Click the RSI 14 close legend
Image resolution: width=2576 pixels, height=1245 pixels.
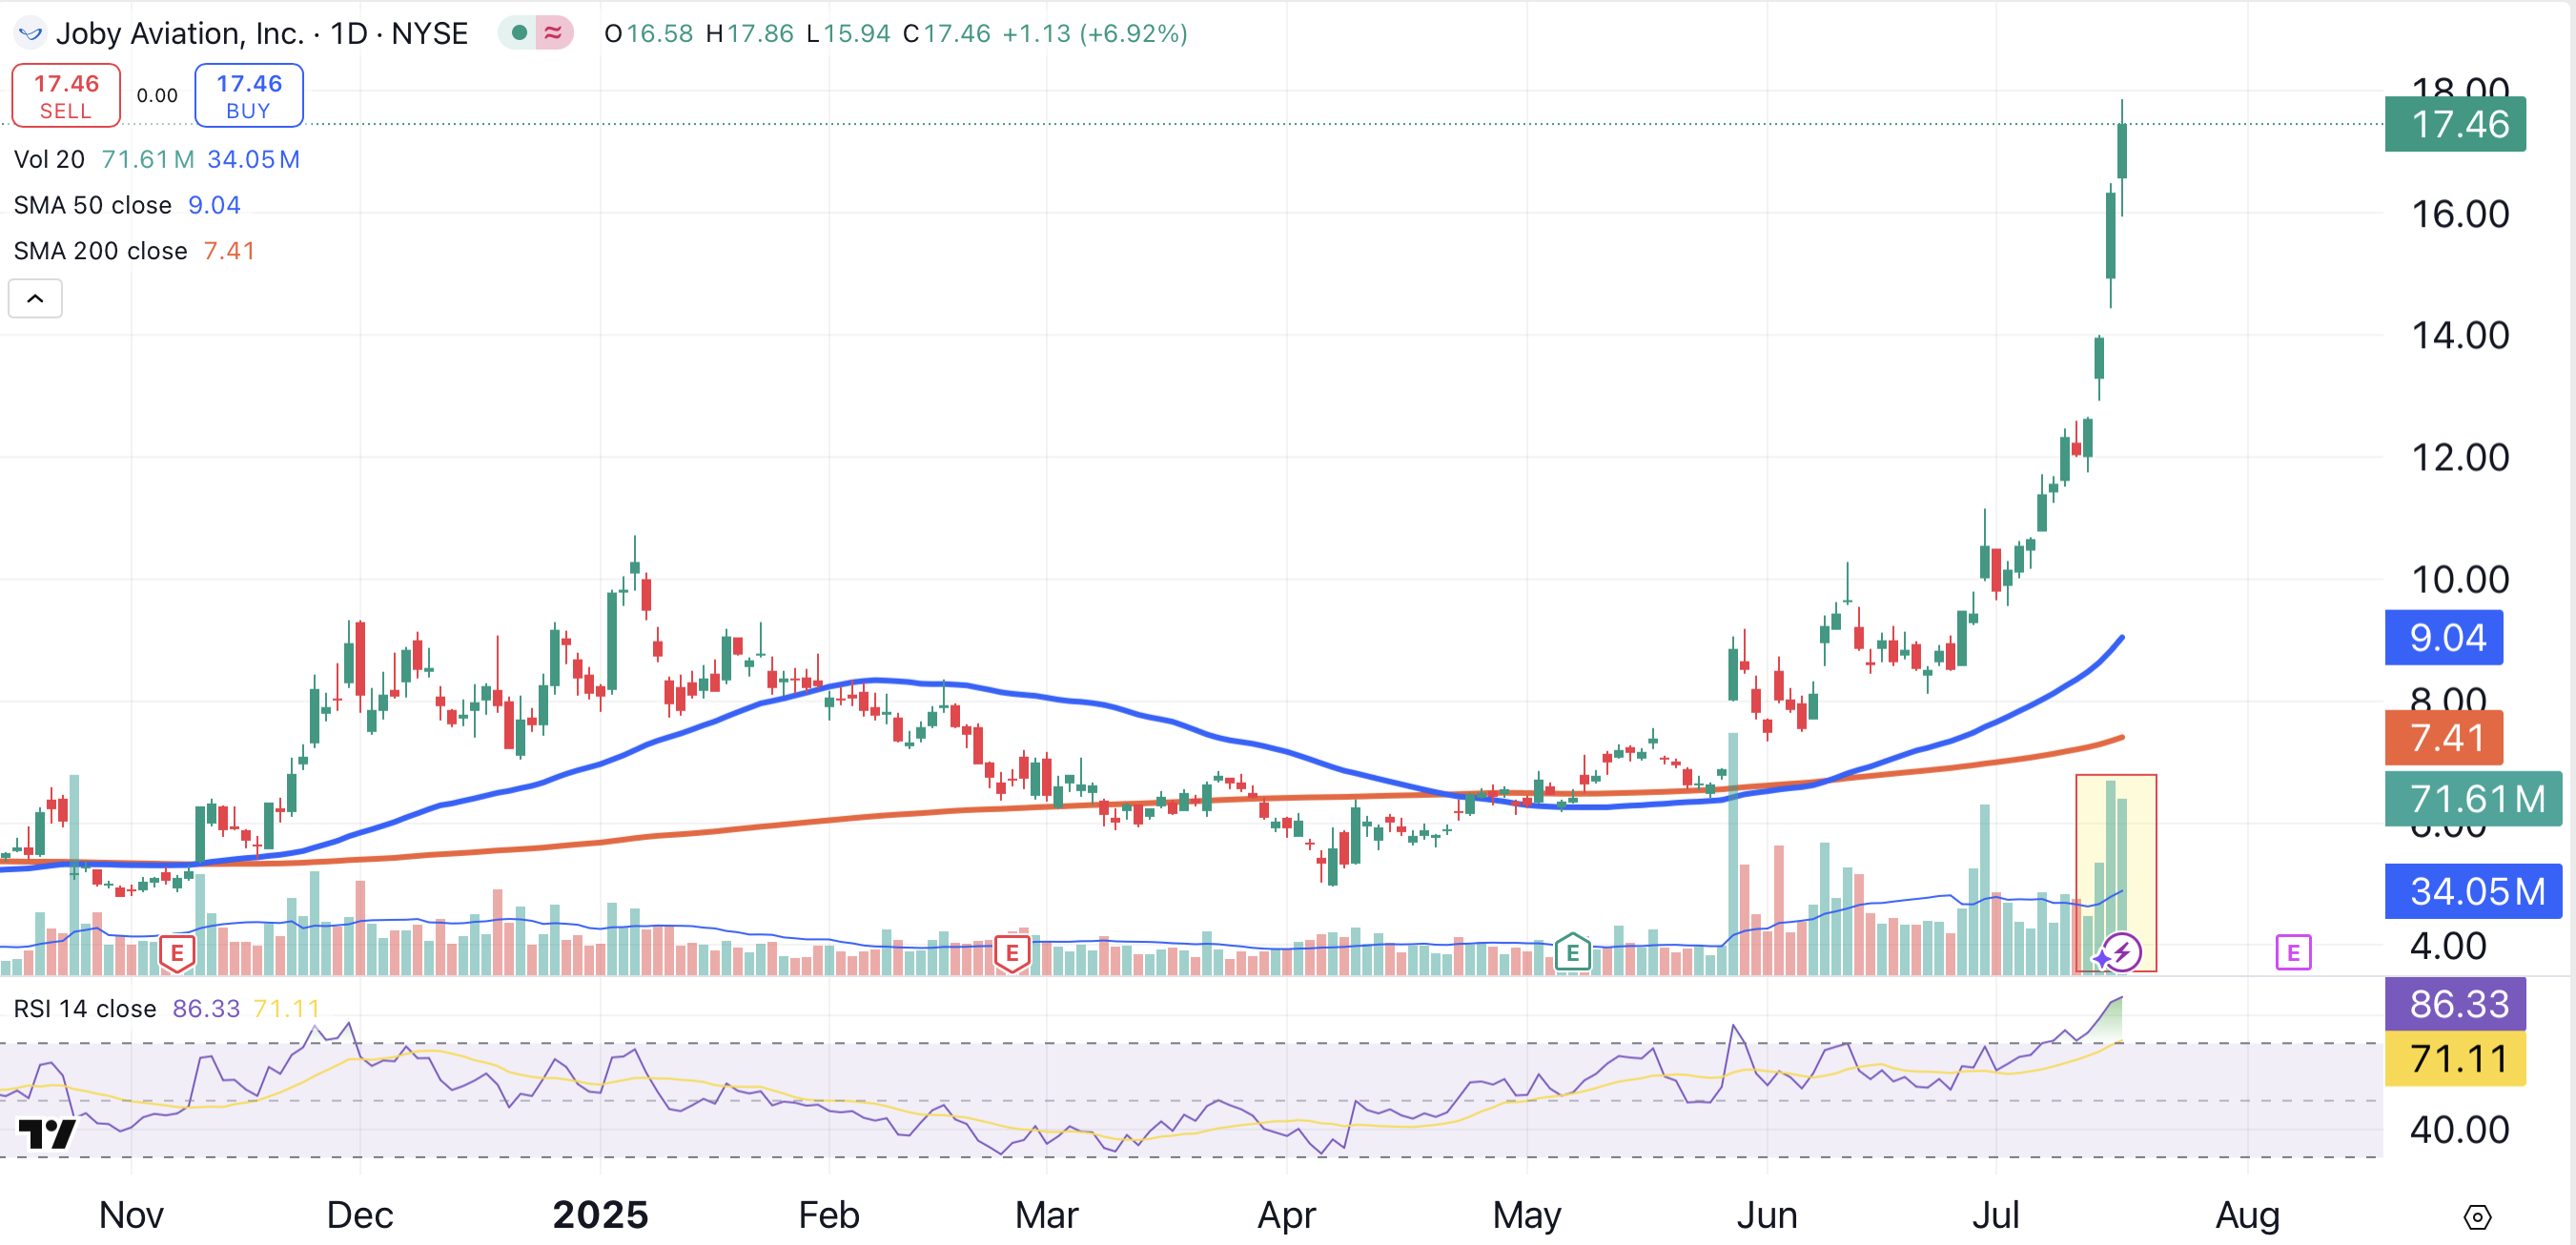[85, 1008]
